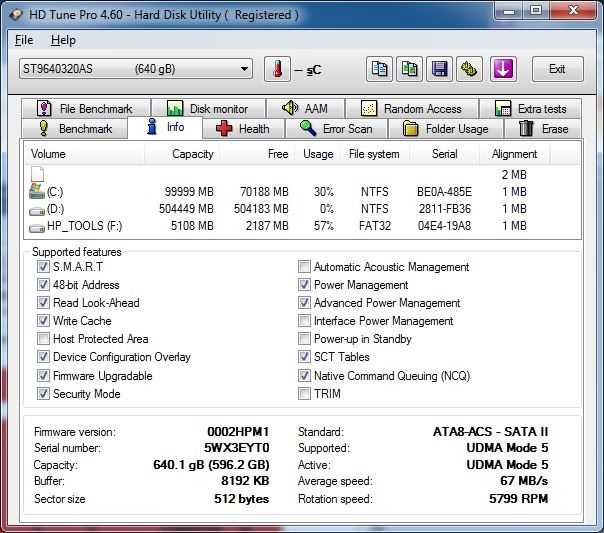This screenshot has width=604, height=533.
Task: Toggle the Automatic Acoustic Management checkbox
Action: 304,267
